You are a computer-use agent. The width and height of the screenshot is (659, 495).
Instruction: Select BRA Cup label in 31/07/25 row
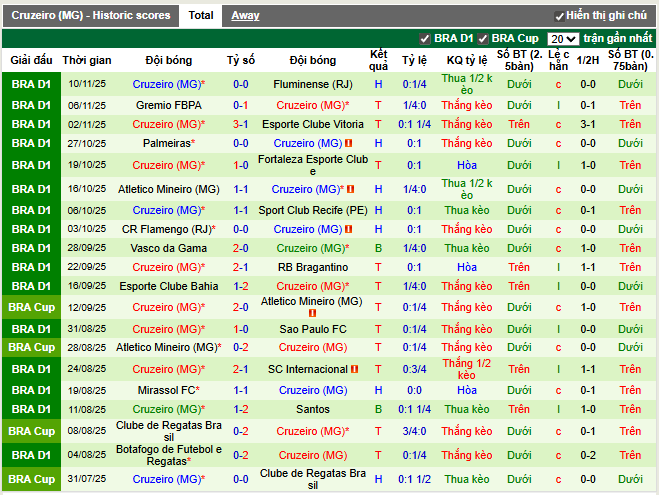pyautogui.click(x=32, y=479)
